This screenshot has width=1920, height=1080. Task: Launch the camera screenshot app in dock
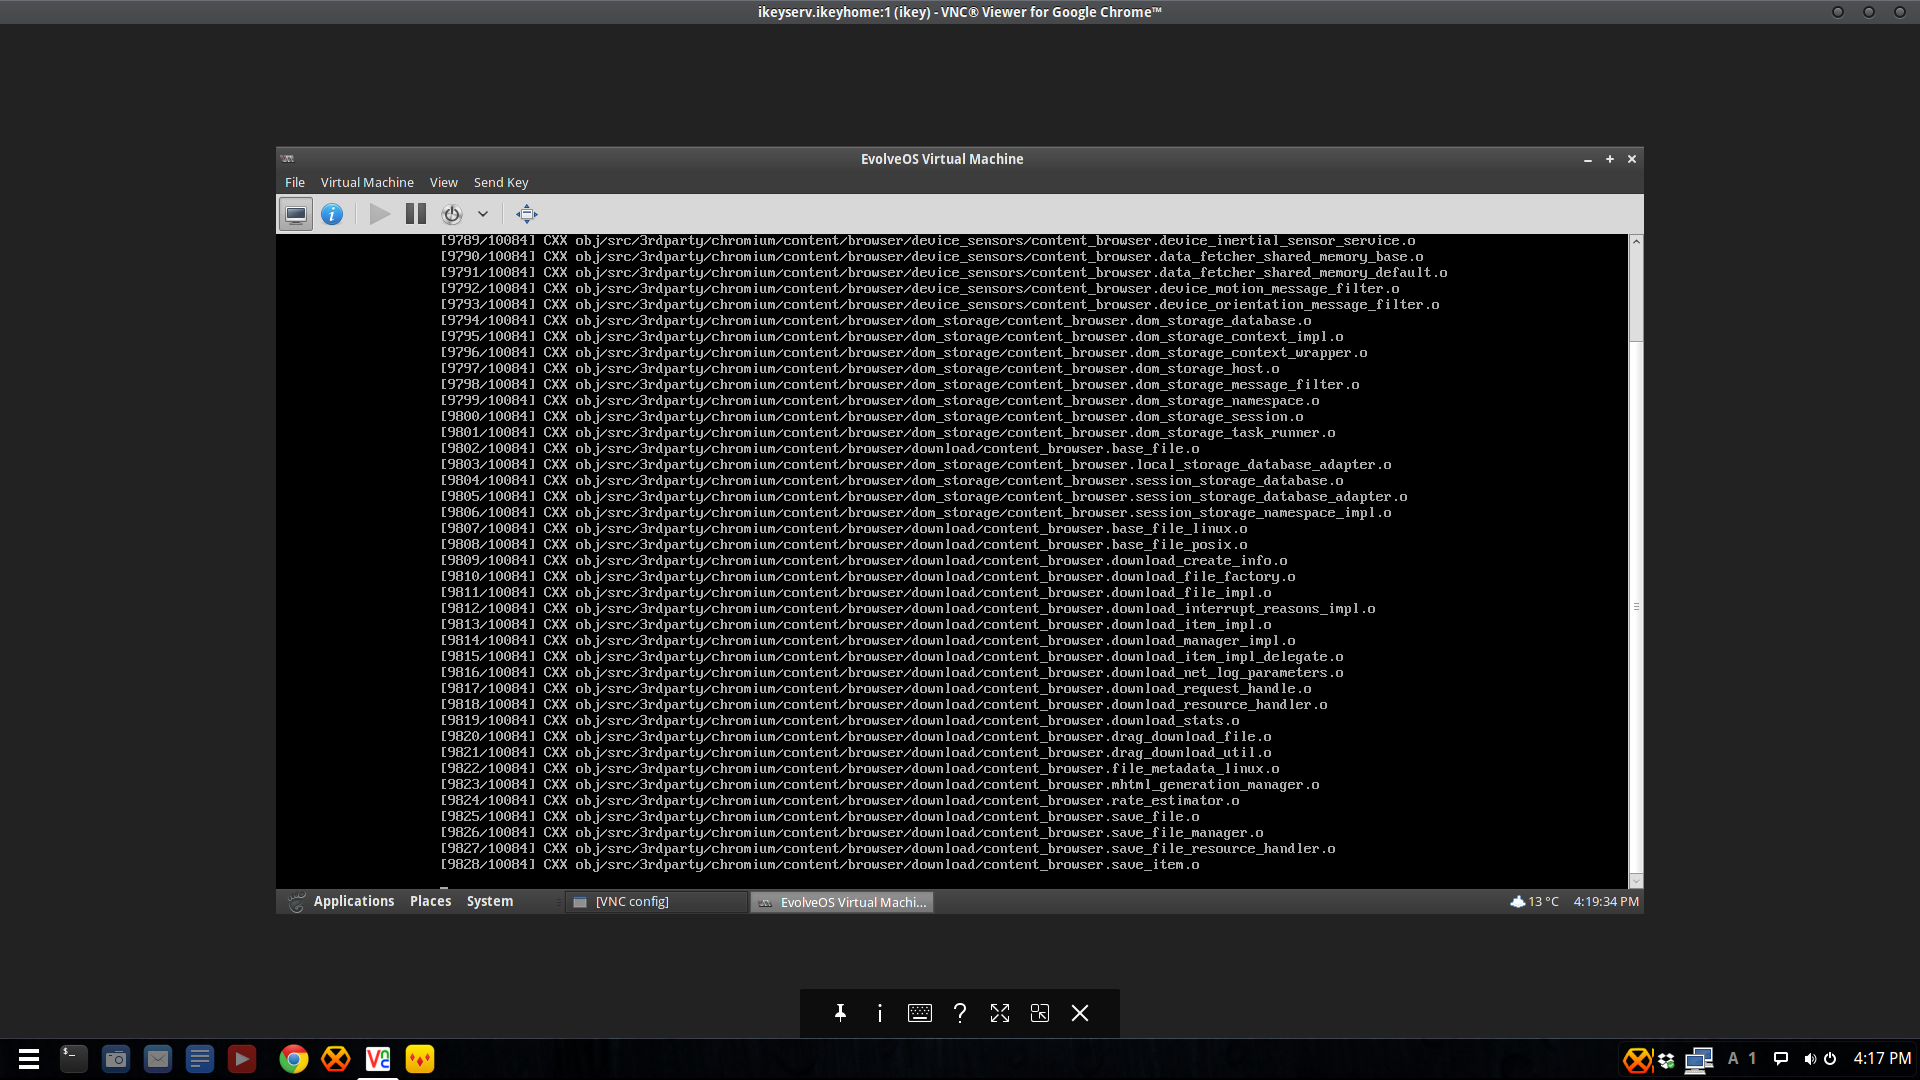[116, 1059]
